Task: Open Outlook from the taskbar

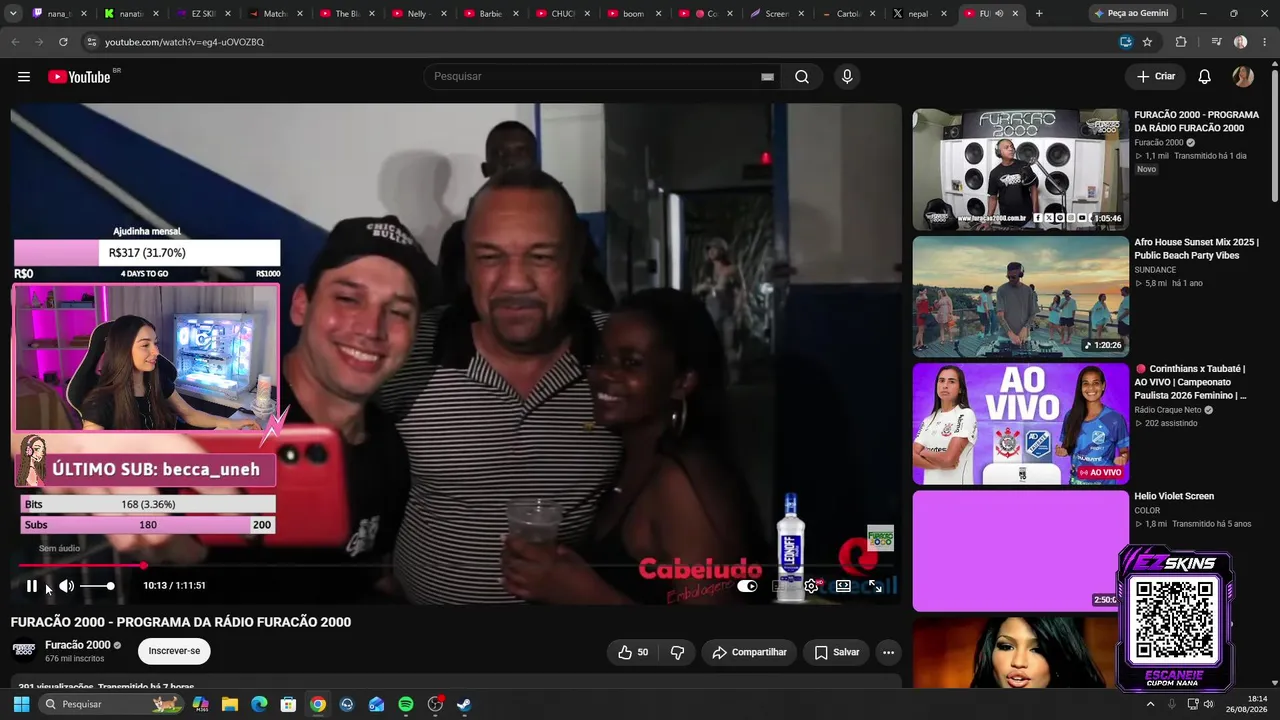Action: (x=376, y=704)
